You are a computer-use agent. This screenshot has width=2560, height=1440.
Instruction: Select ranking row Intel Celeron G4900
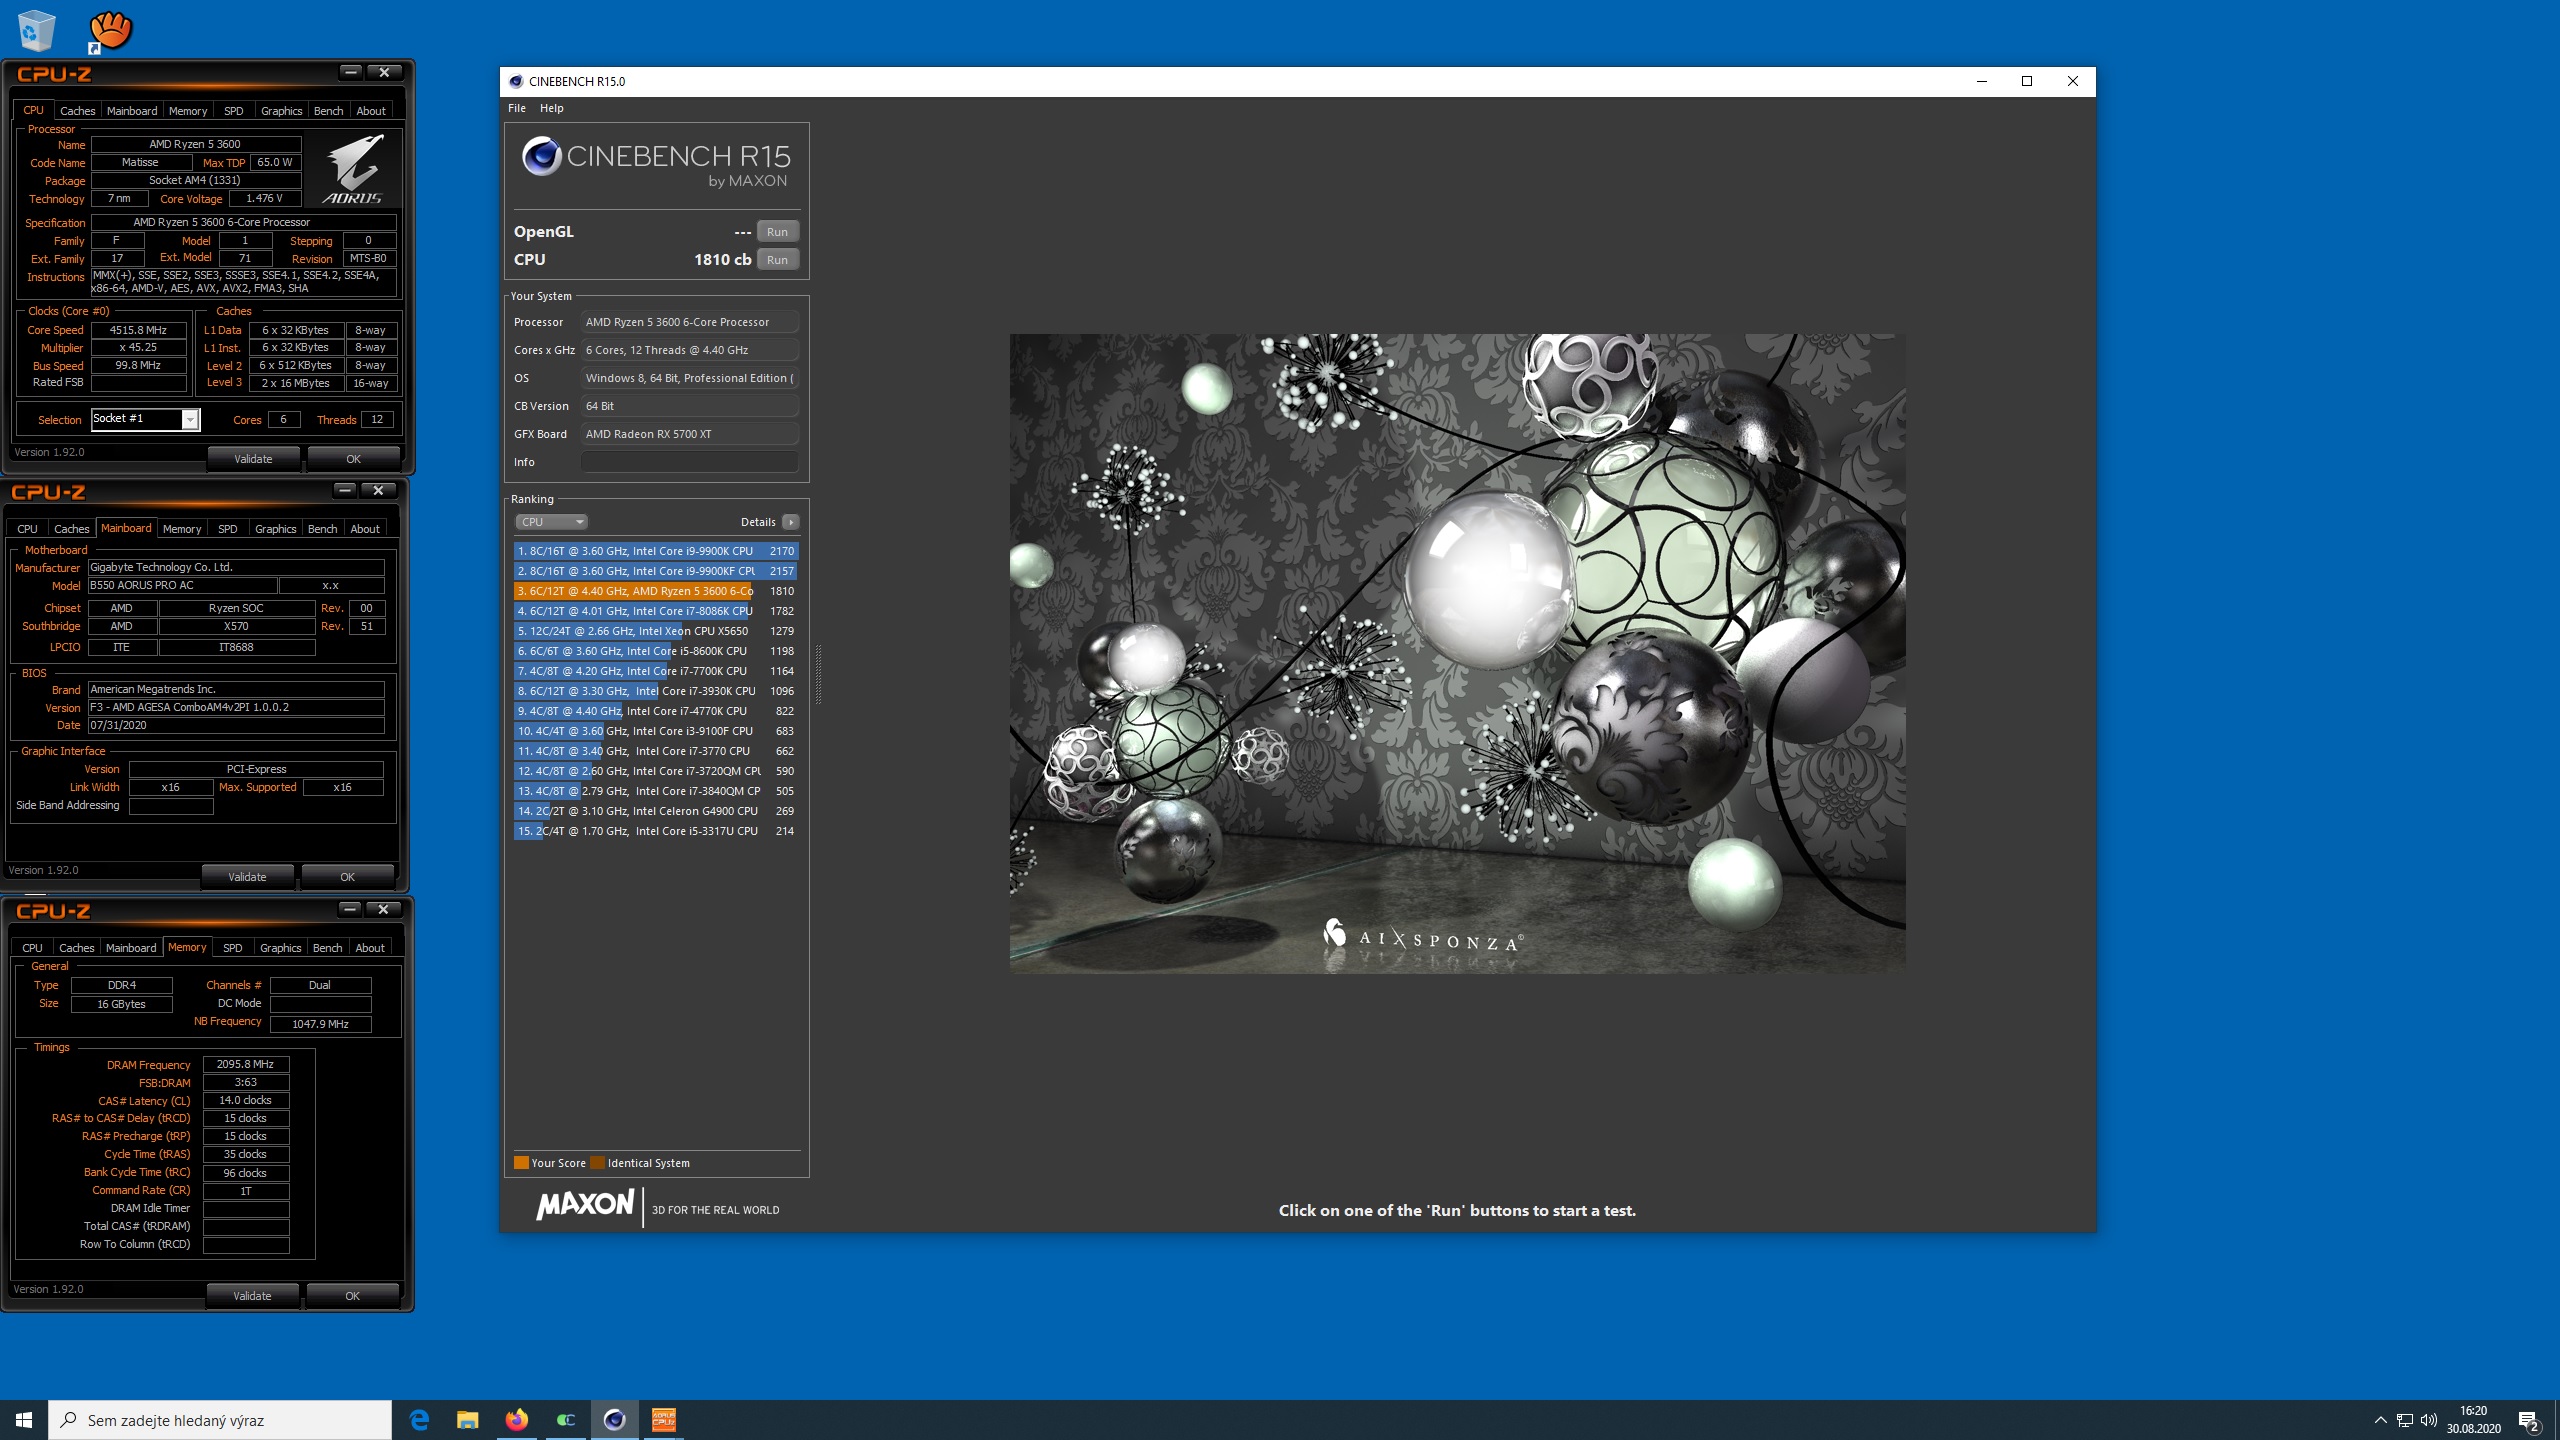656,811
